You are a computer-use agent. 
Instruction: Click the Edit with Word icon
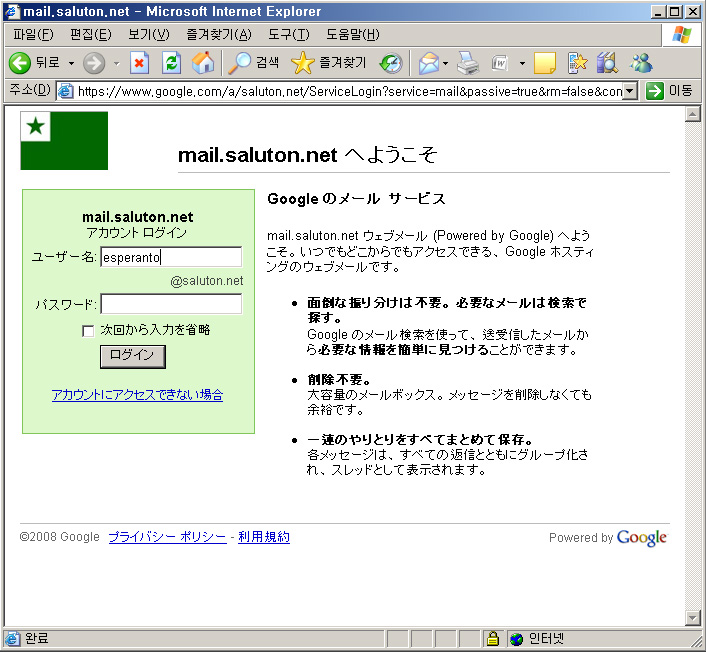click(500, 63)
